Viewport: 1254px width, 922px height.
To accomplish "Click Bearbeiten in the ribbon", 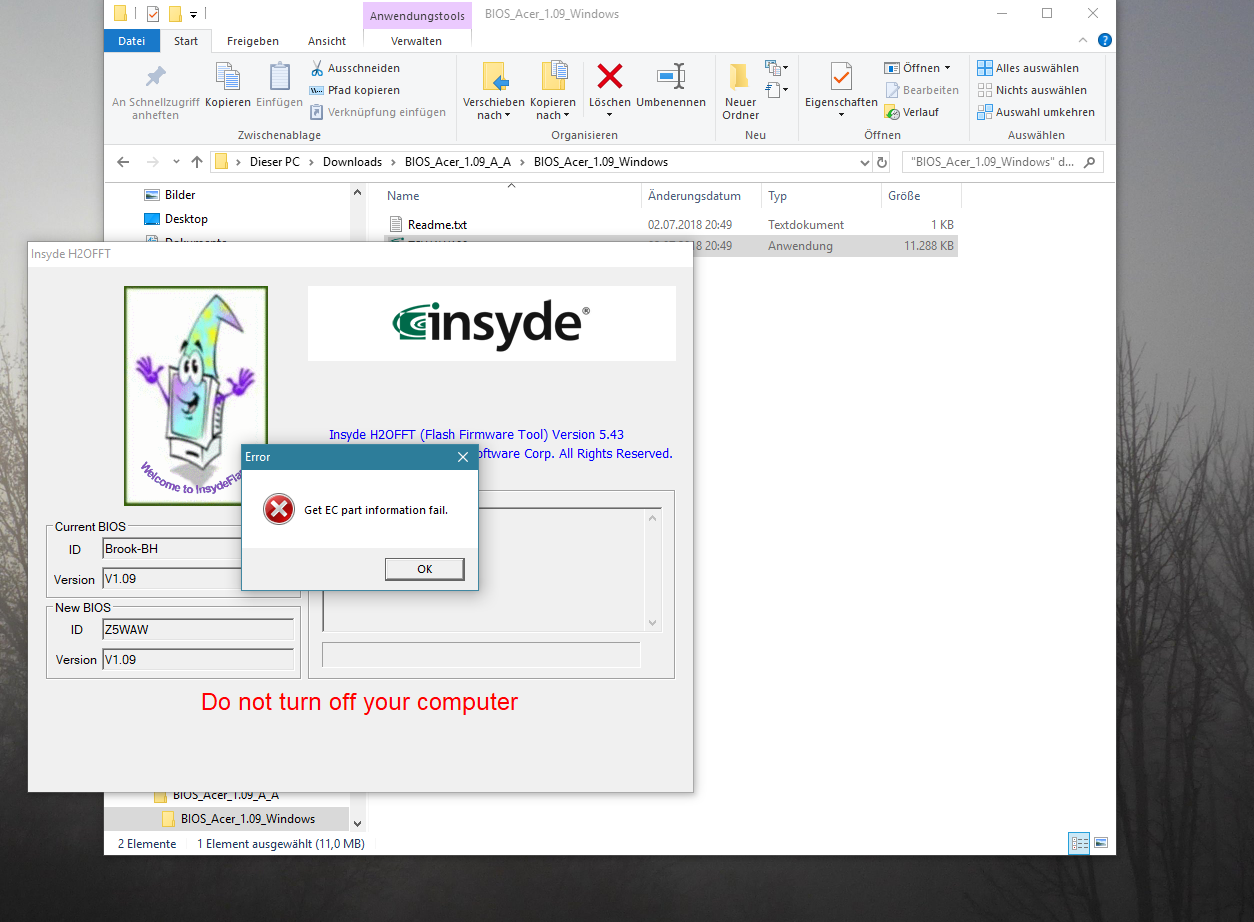I will (x=921, y=90).
